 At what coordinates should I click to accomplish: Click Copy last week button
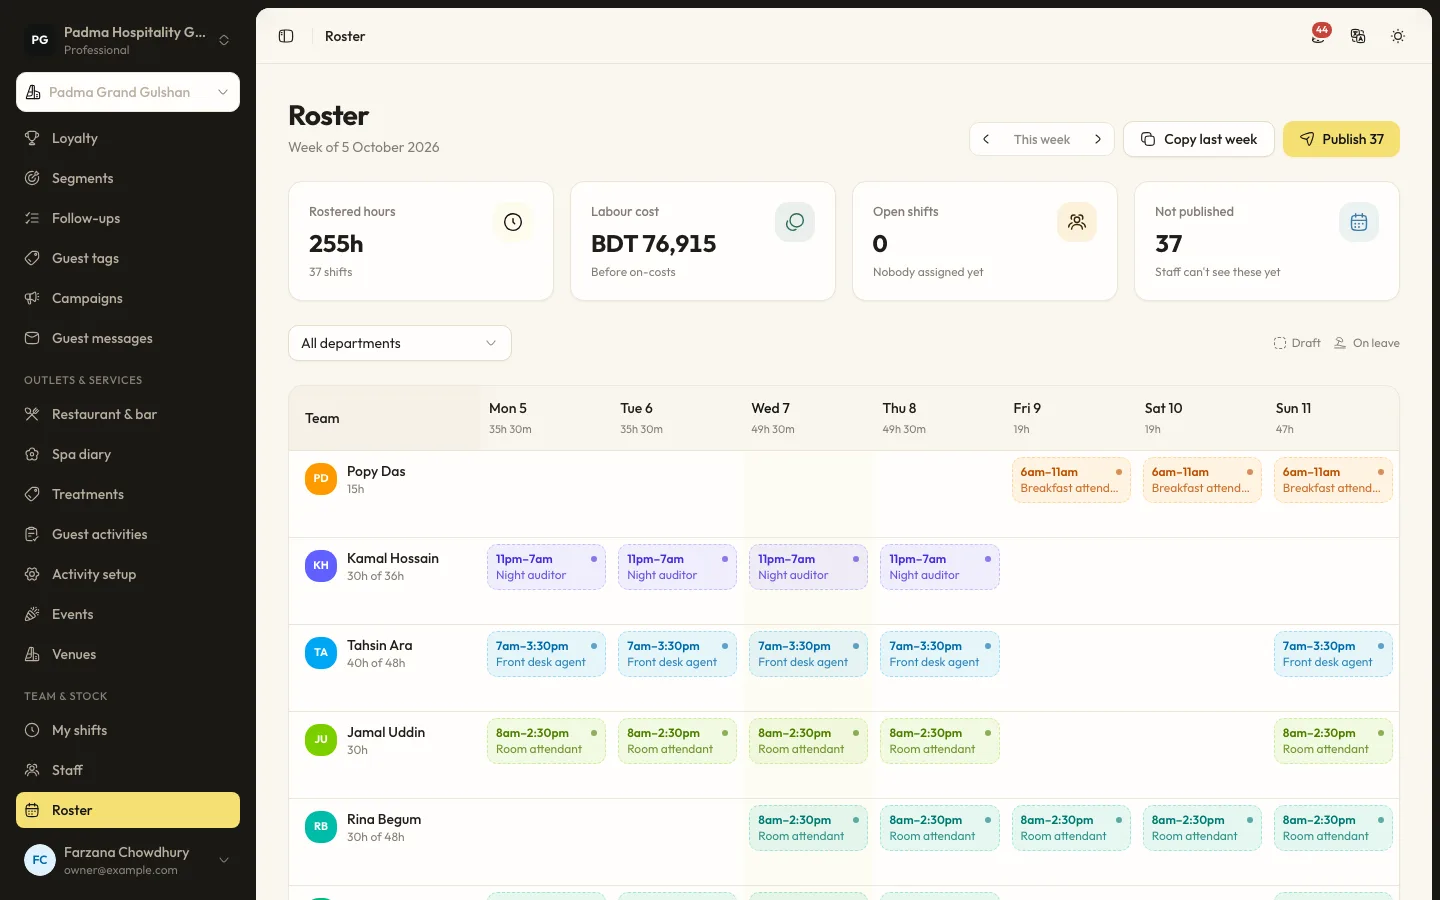click(1199, 139)
